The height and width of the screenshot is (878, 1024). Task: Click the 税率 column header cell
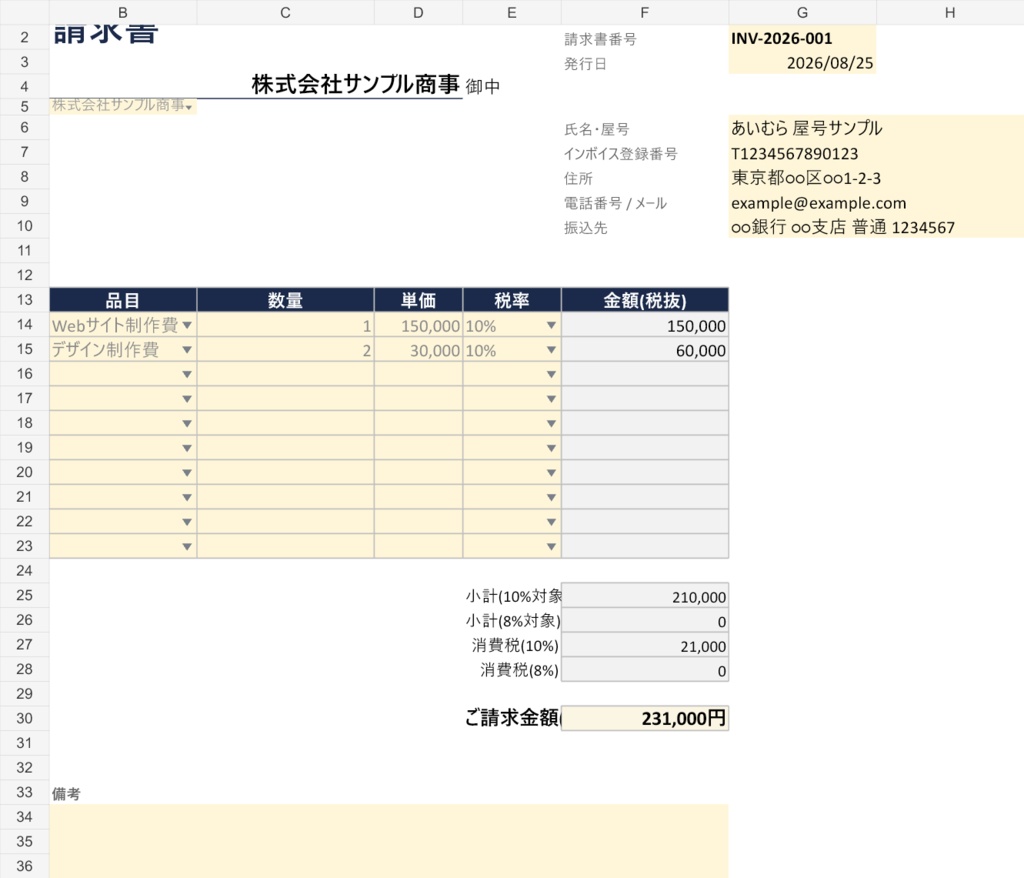(x=512, y=300)
